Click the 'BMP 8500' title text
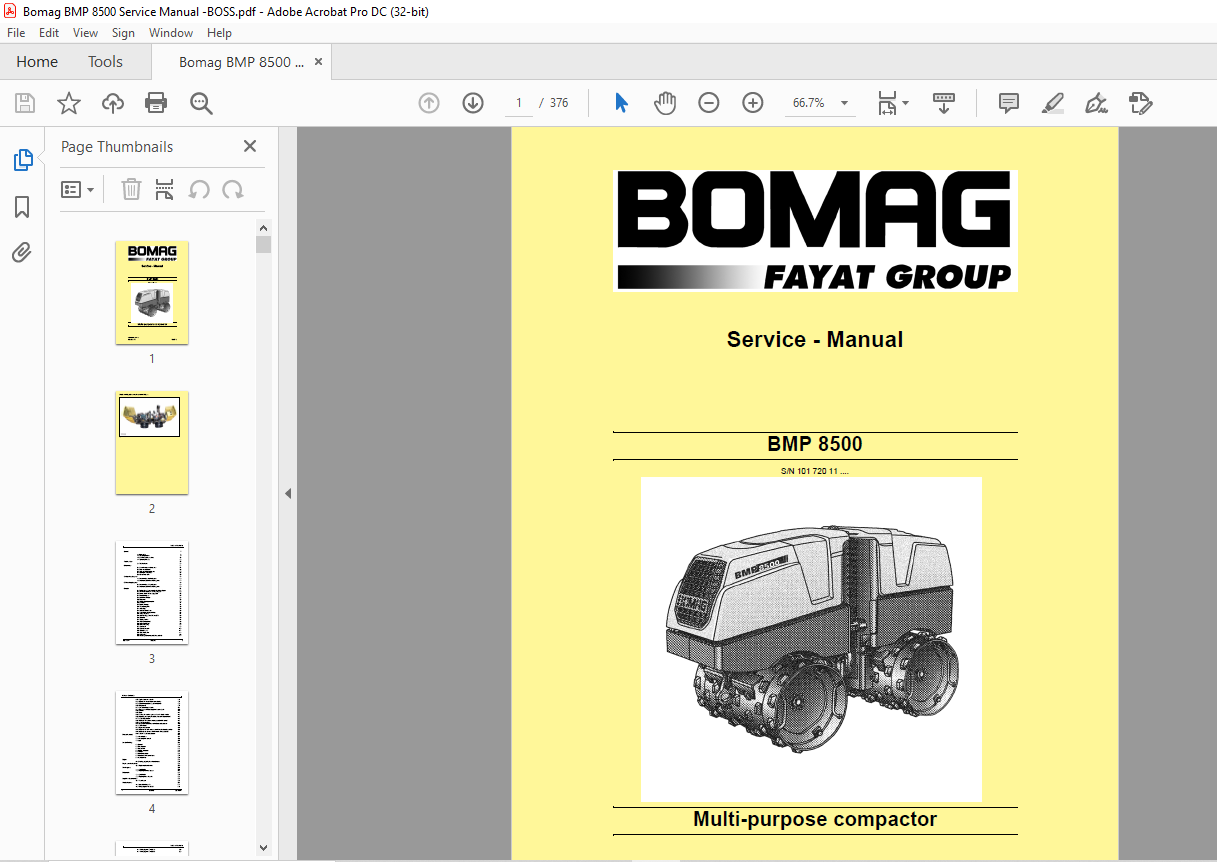 point(815,445)
